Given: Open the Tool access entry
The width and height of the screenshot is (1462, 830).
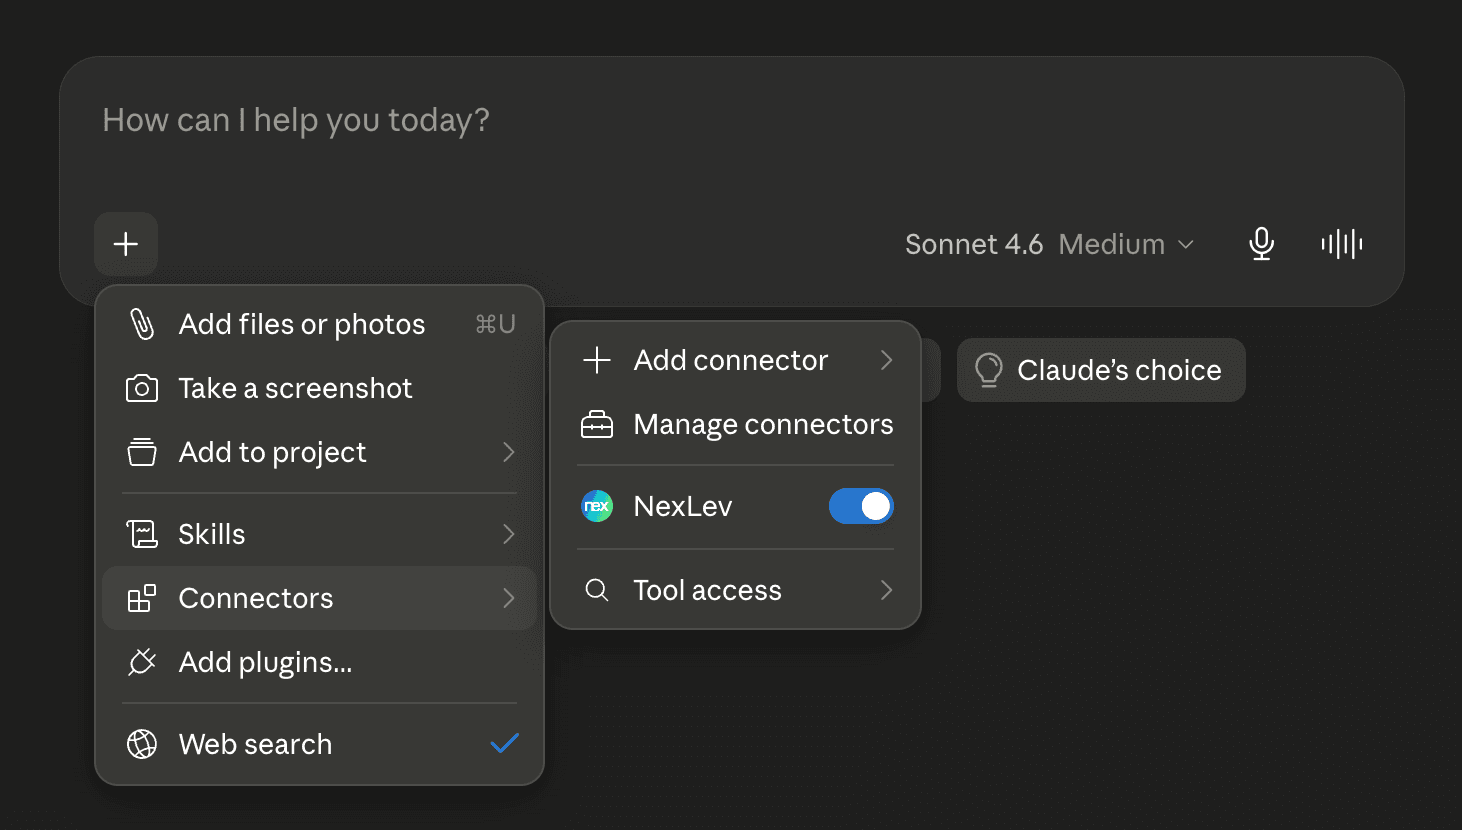Looking at the screenshot, I should [x=736, y=590].
